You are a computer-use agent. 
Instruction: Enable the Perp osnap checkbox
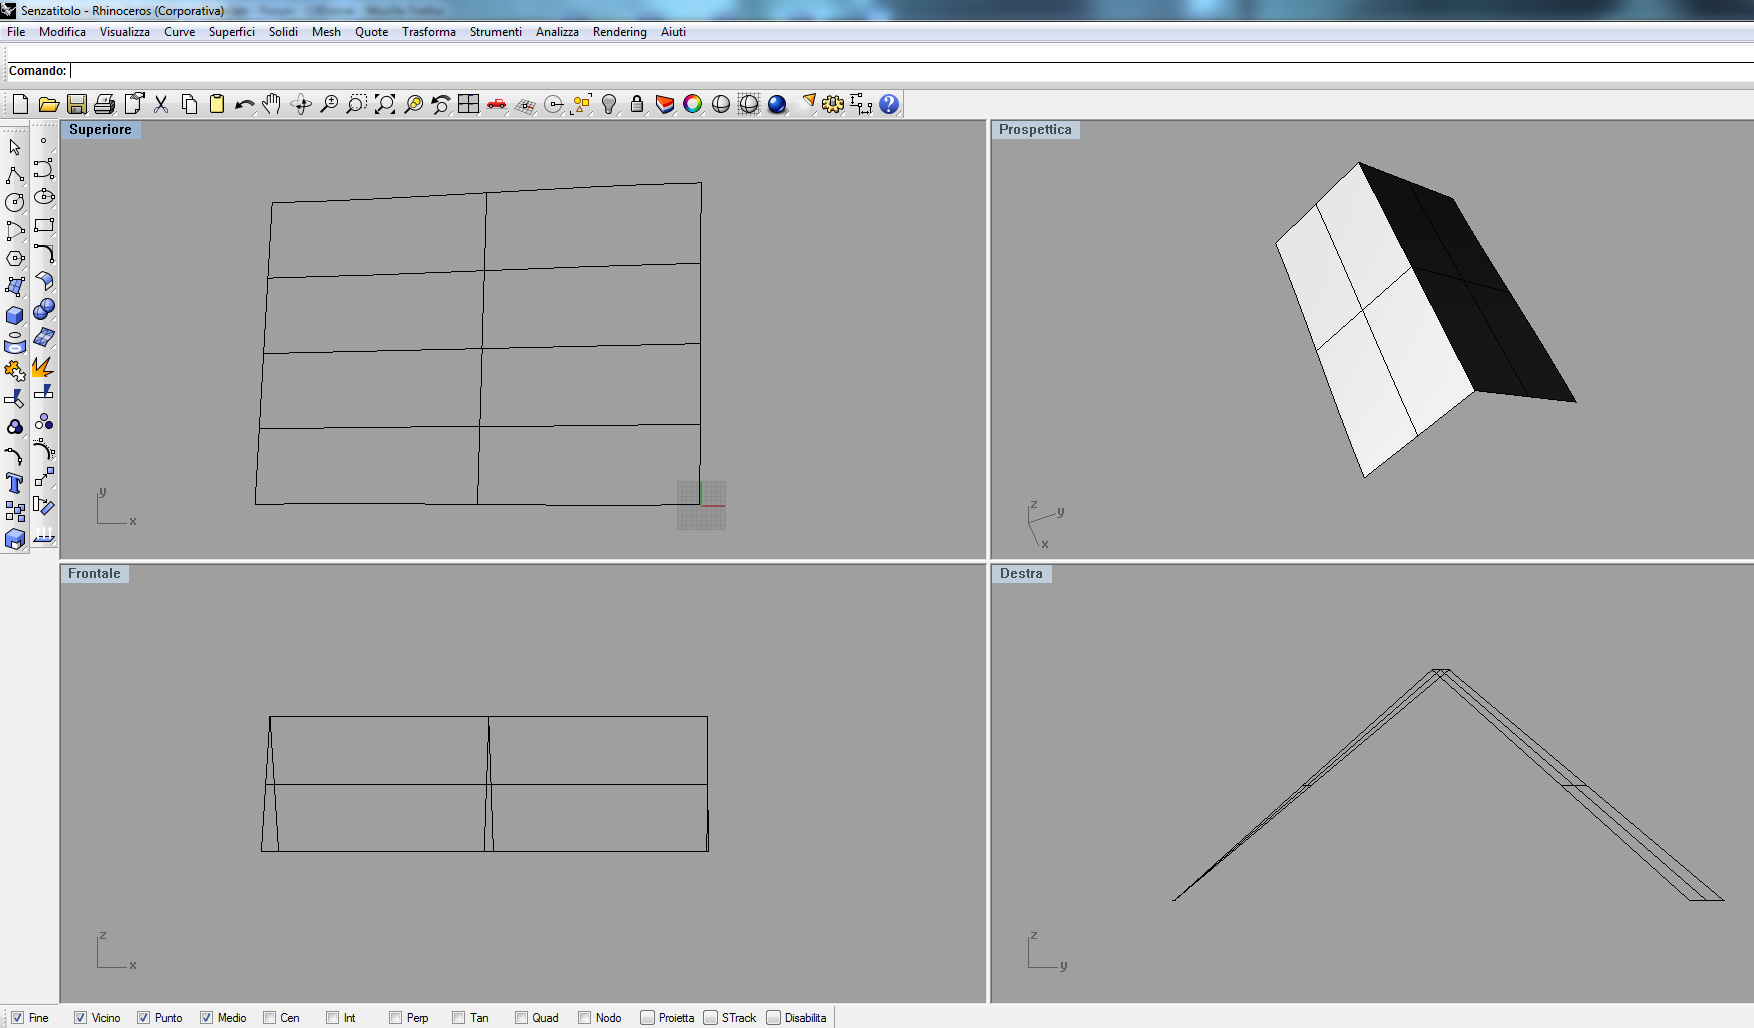[x=396, y=1018]
